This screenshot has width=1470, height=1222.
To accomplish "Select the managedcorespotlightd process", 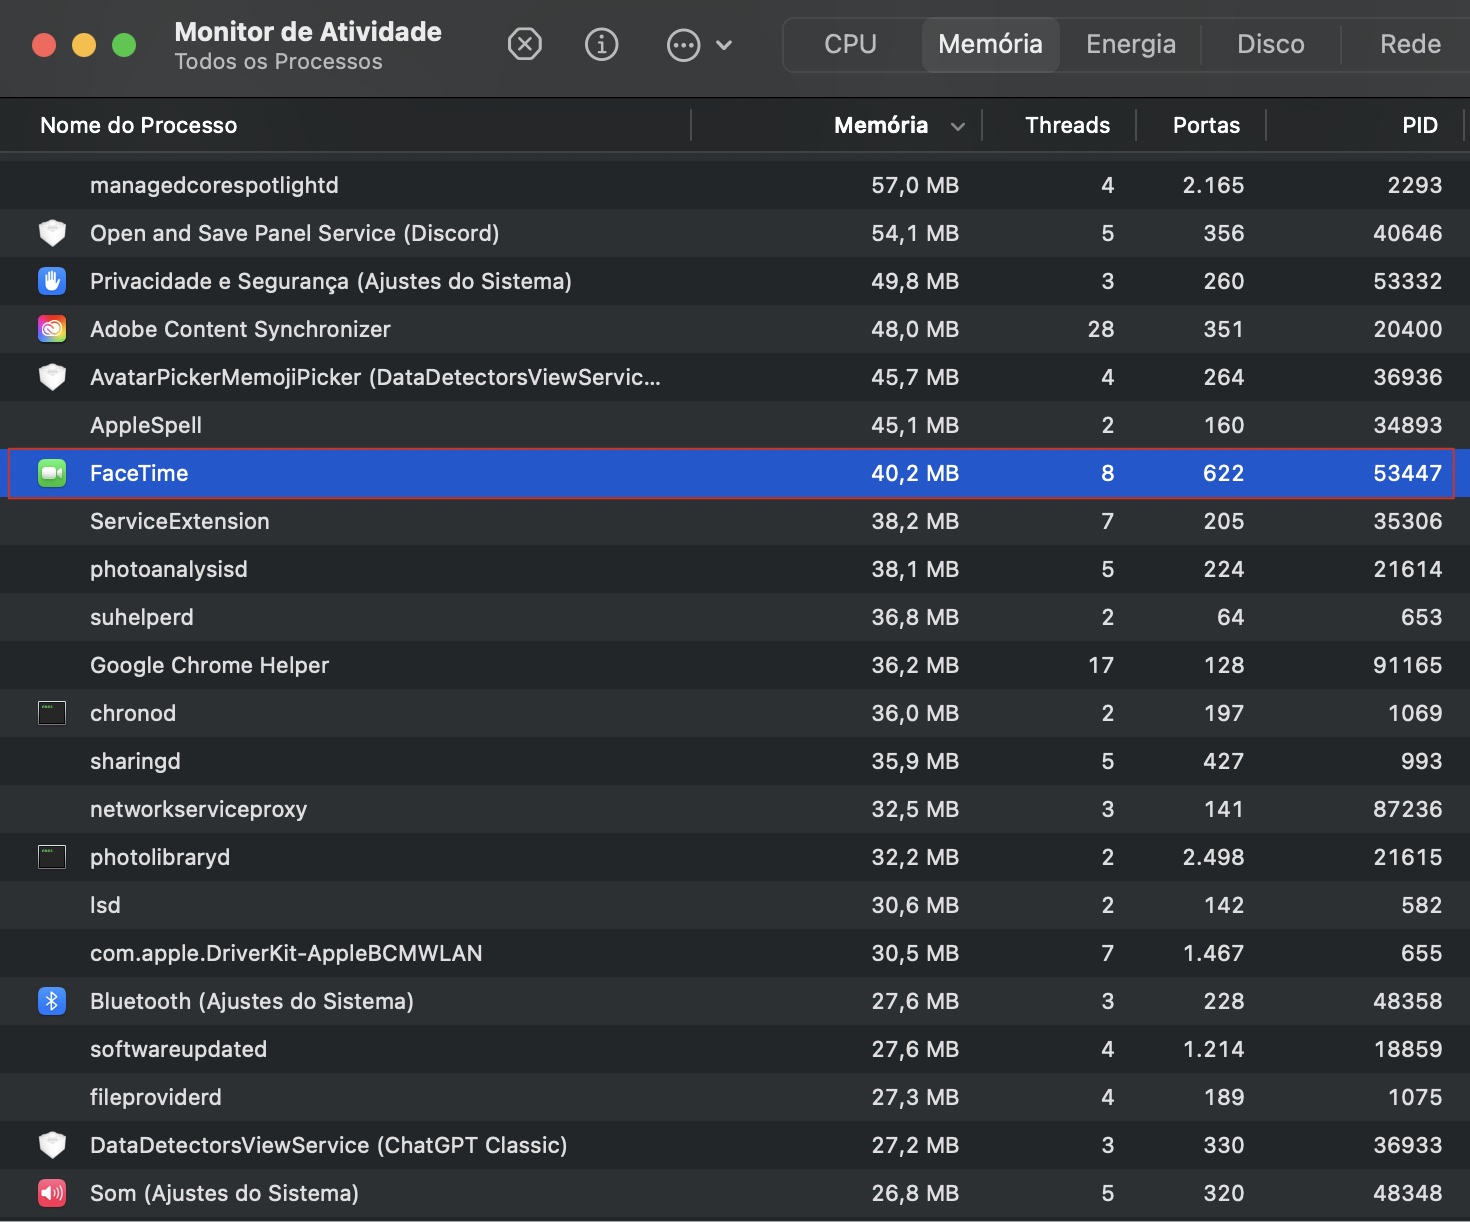I will [214, 185].
